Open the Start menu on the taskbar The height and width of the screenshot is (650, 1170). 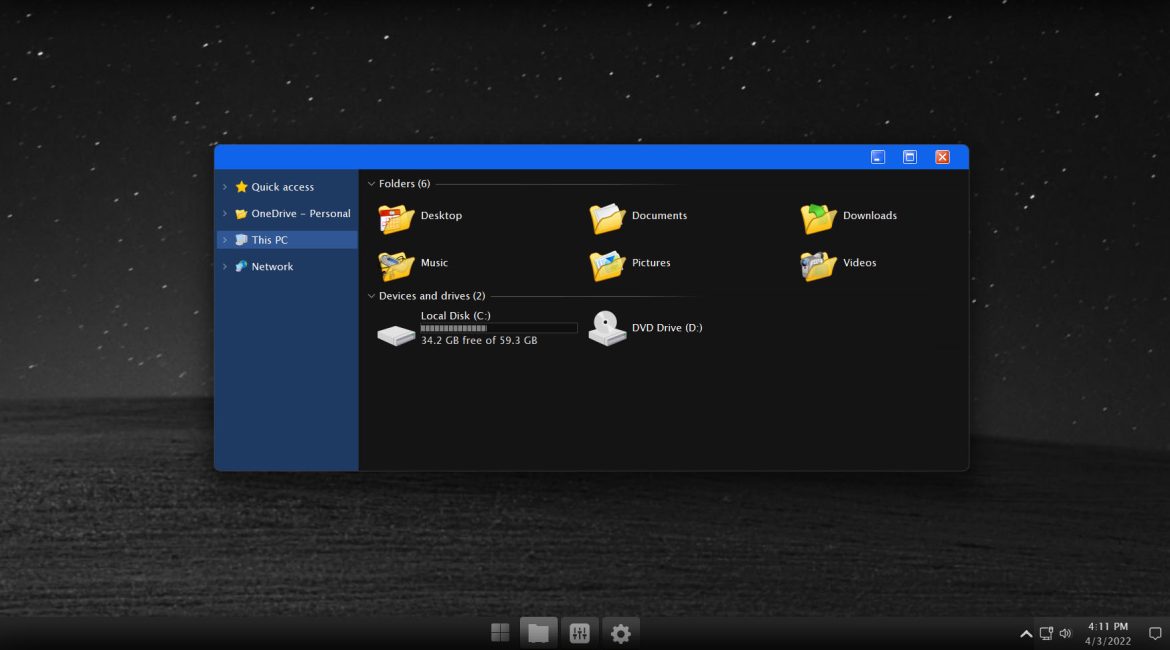click(x=500, y=632)
